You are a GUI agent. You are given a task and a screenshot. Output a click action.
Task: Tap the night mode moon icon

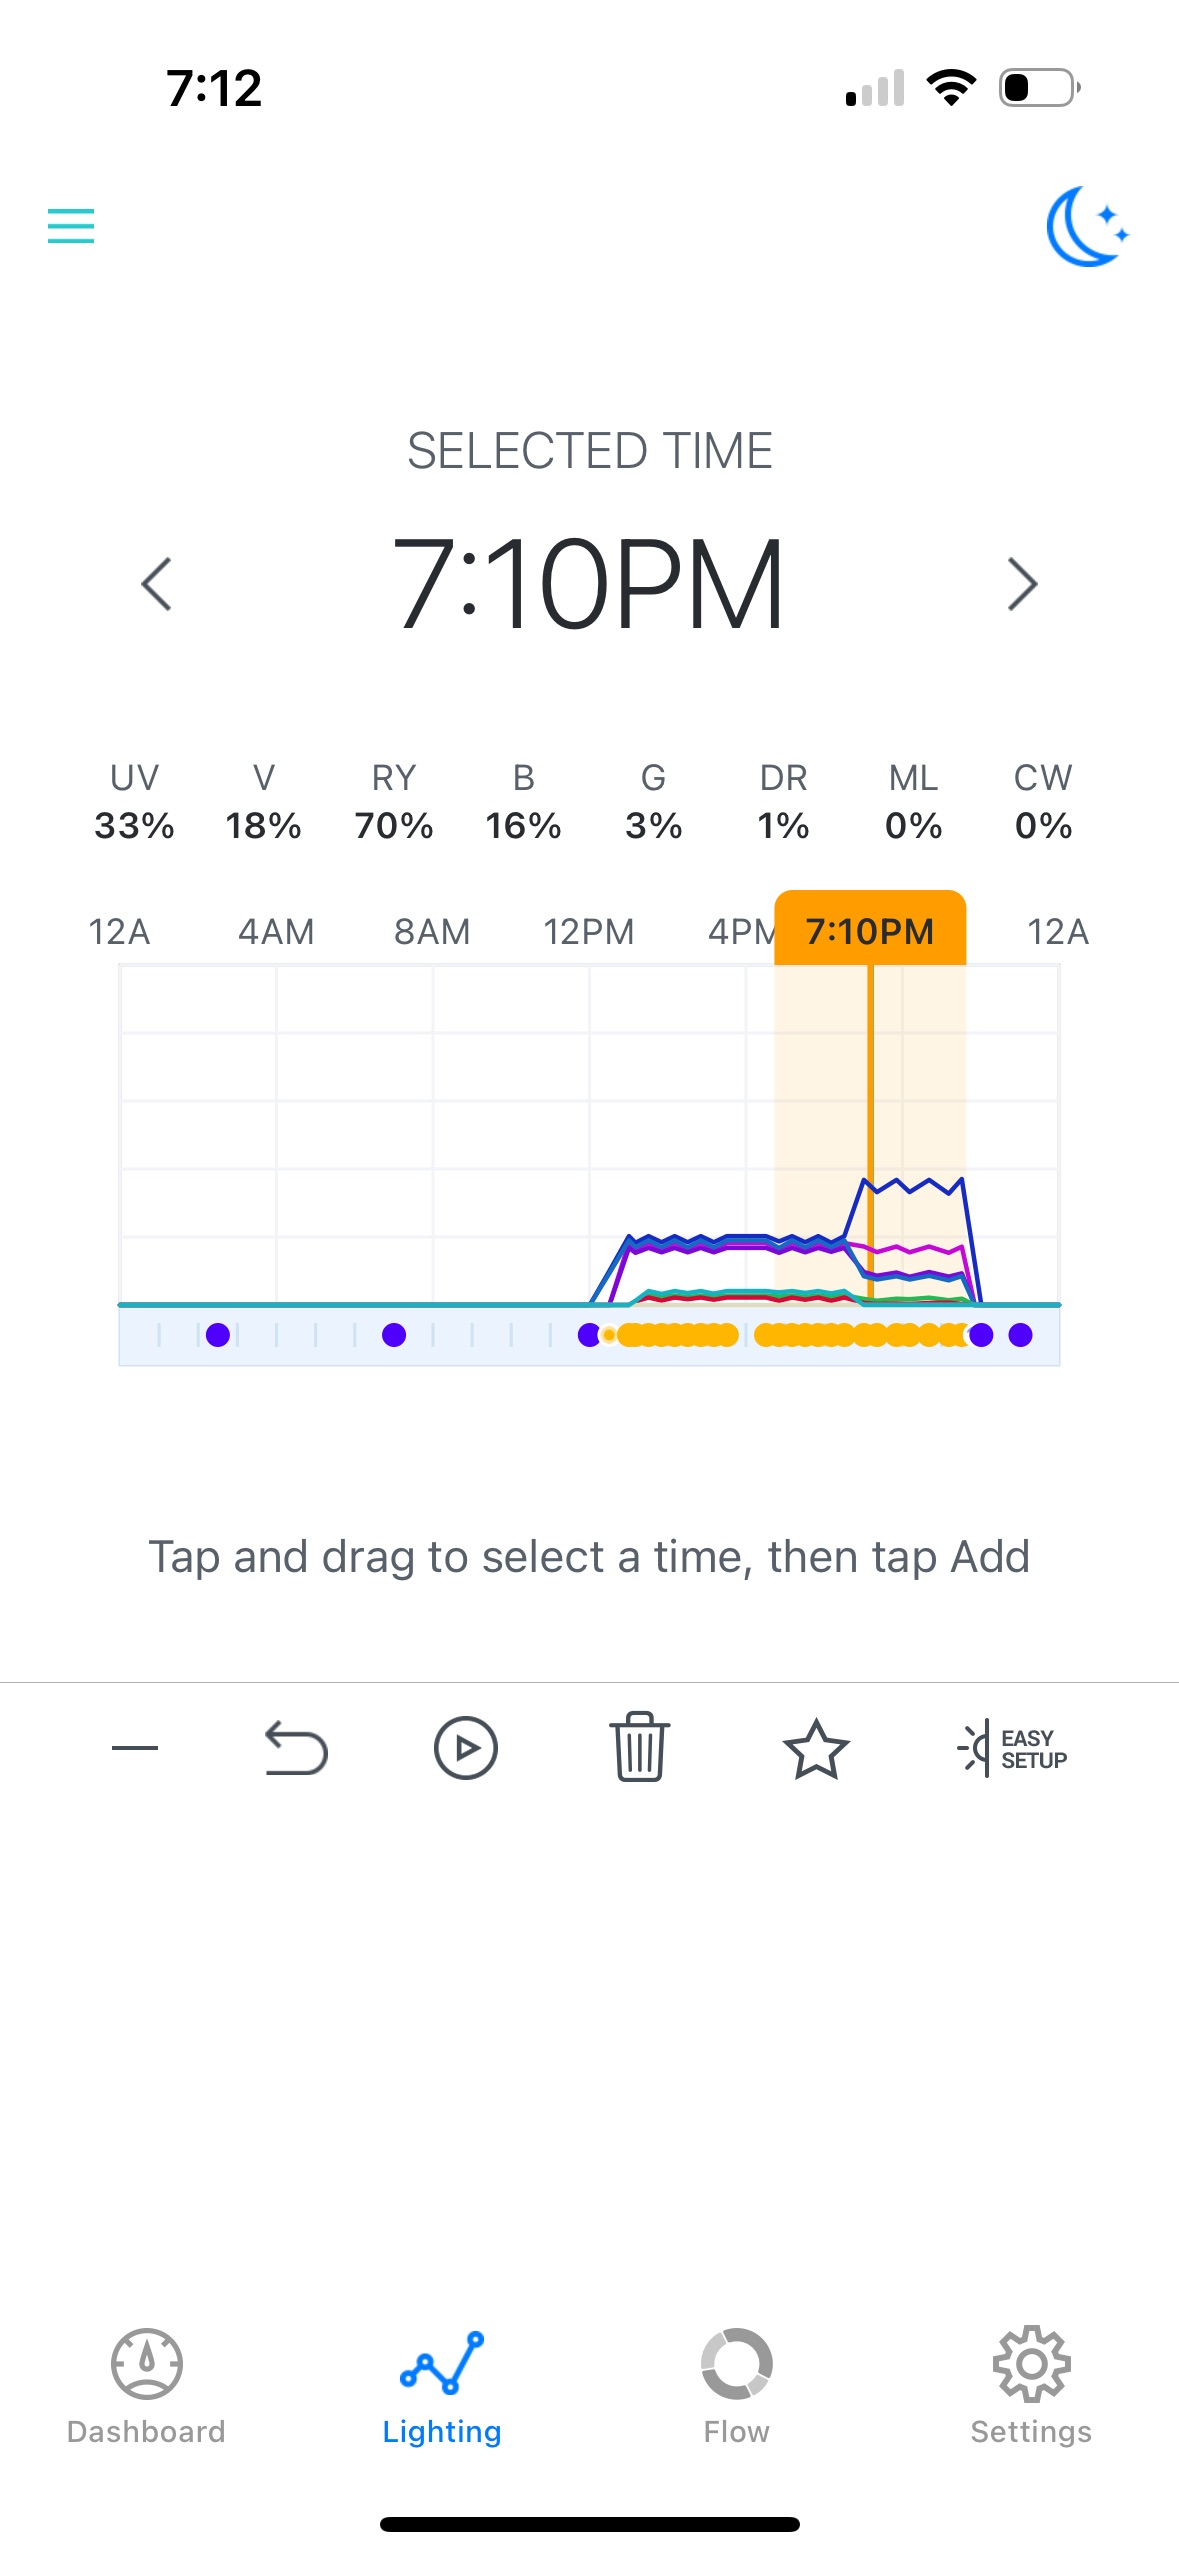tap(1087, 227)
